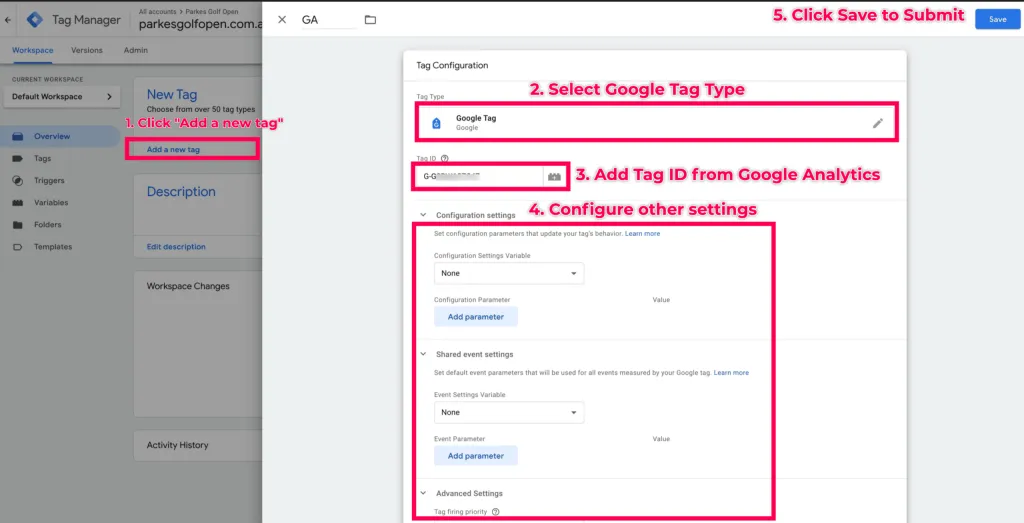Switch to the Versions tab
Viewport: 1024px width, 523px height.
(x=87, y=50)
